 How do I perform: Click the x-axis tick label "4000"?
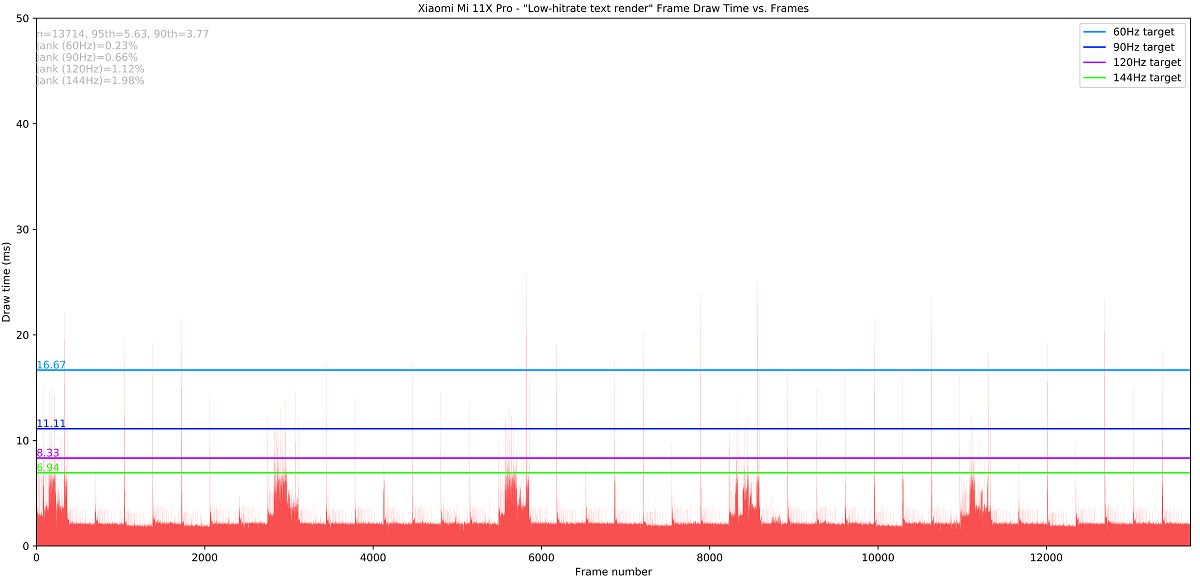[372, 557]
